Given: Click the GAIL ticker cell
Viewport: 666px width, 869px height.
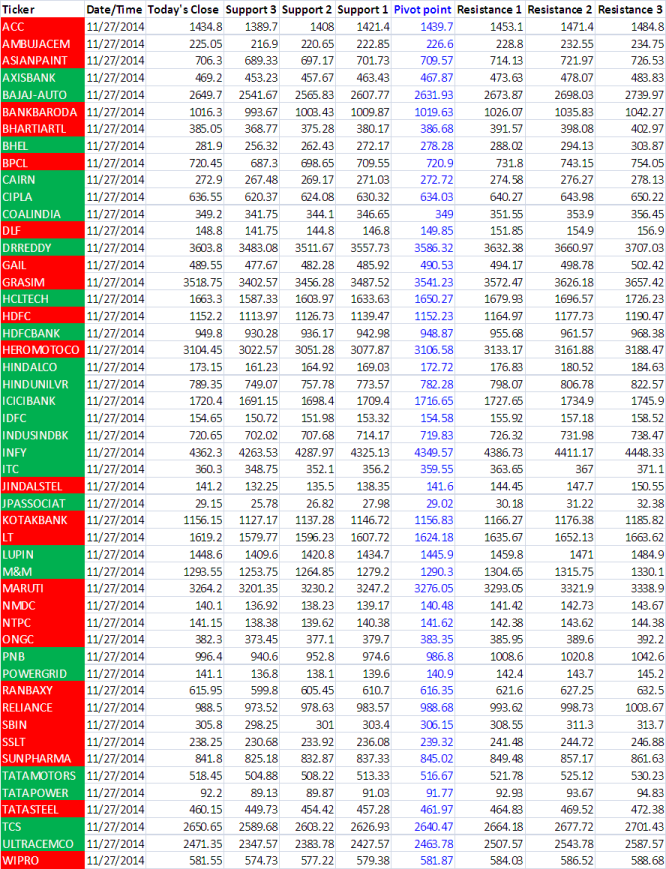Looking at the screenshot, I should (42, 265).
